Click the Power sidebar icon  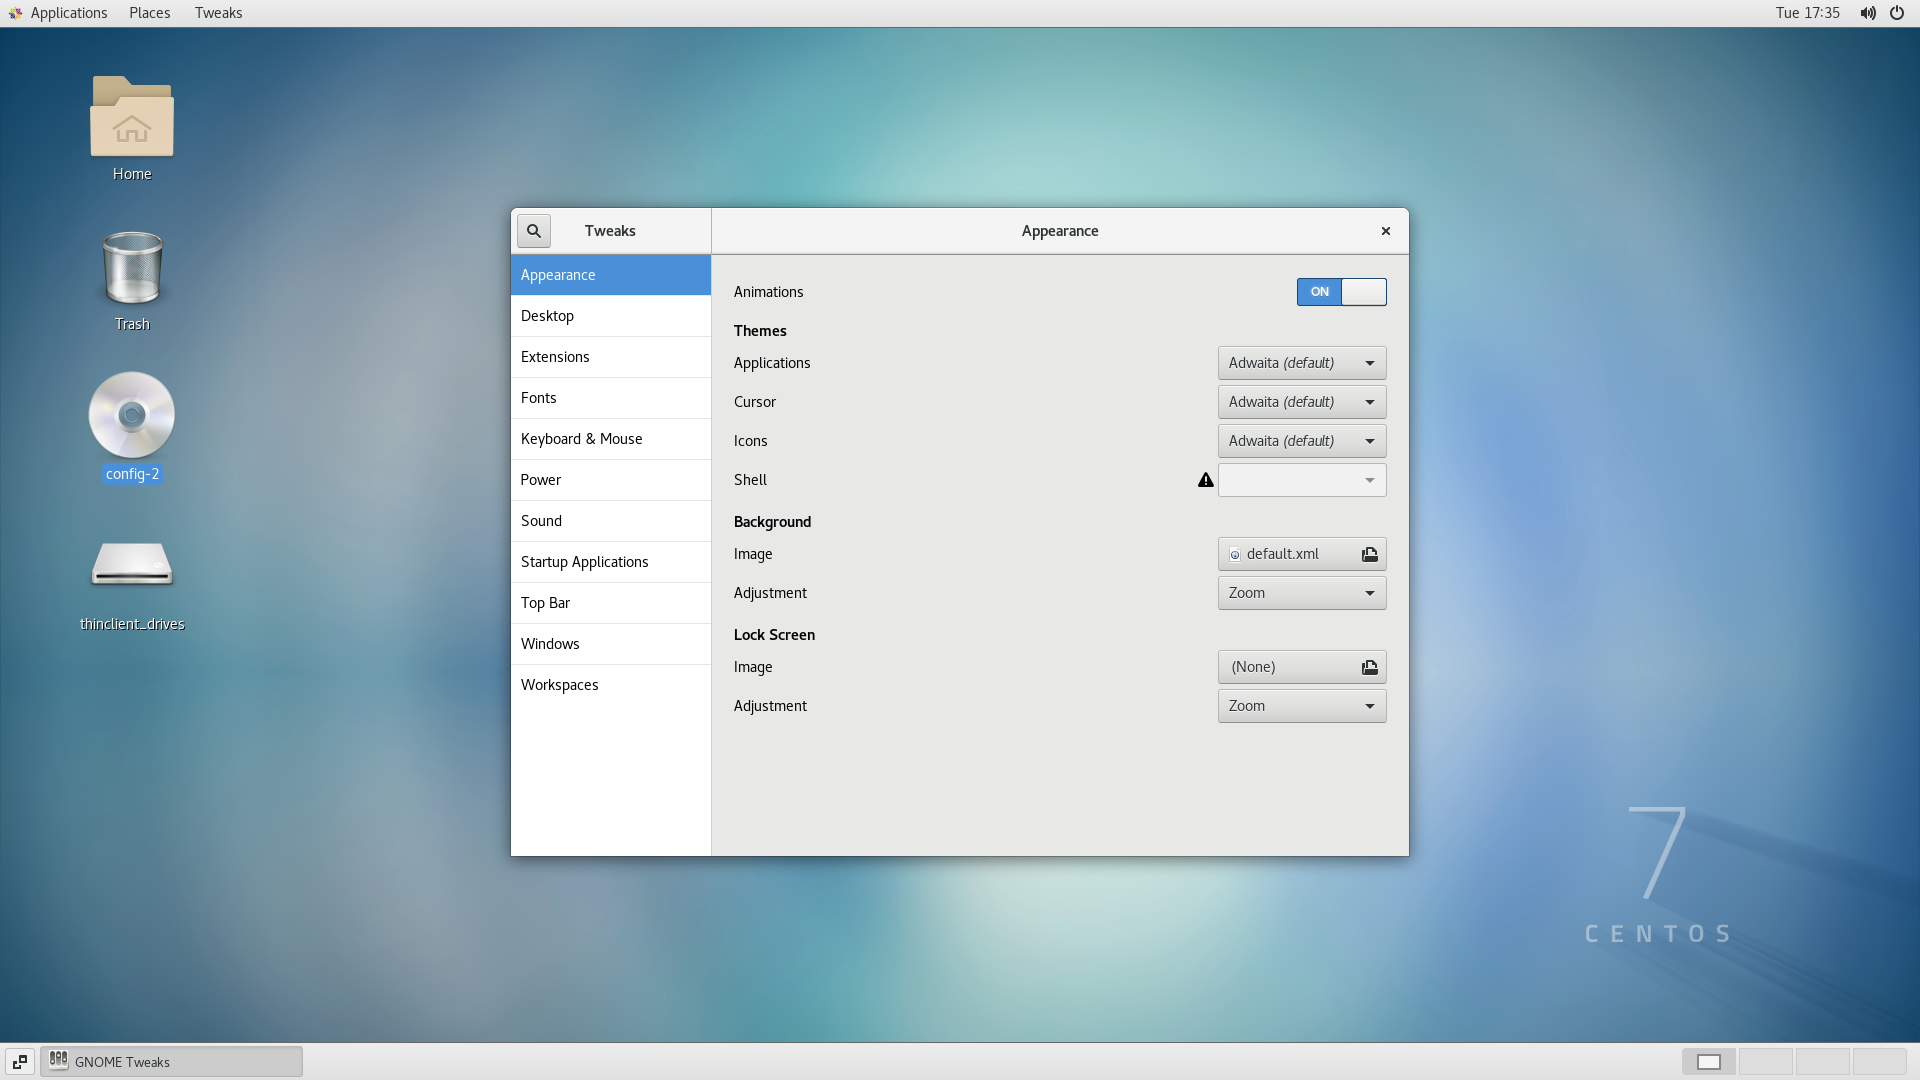611,479
